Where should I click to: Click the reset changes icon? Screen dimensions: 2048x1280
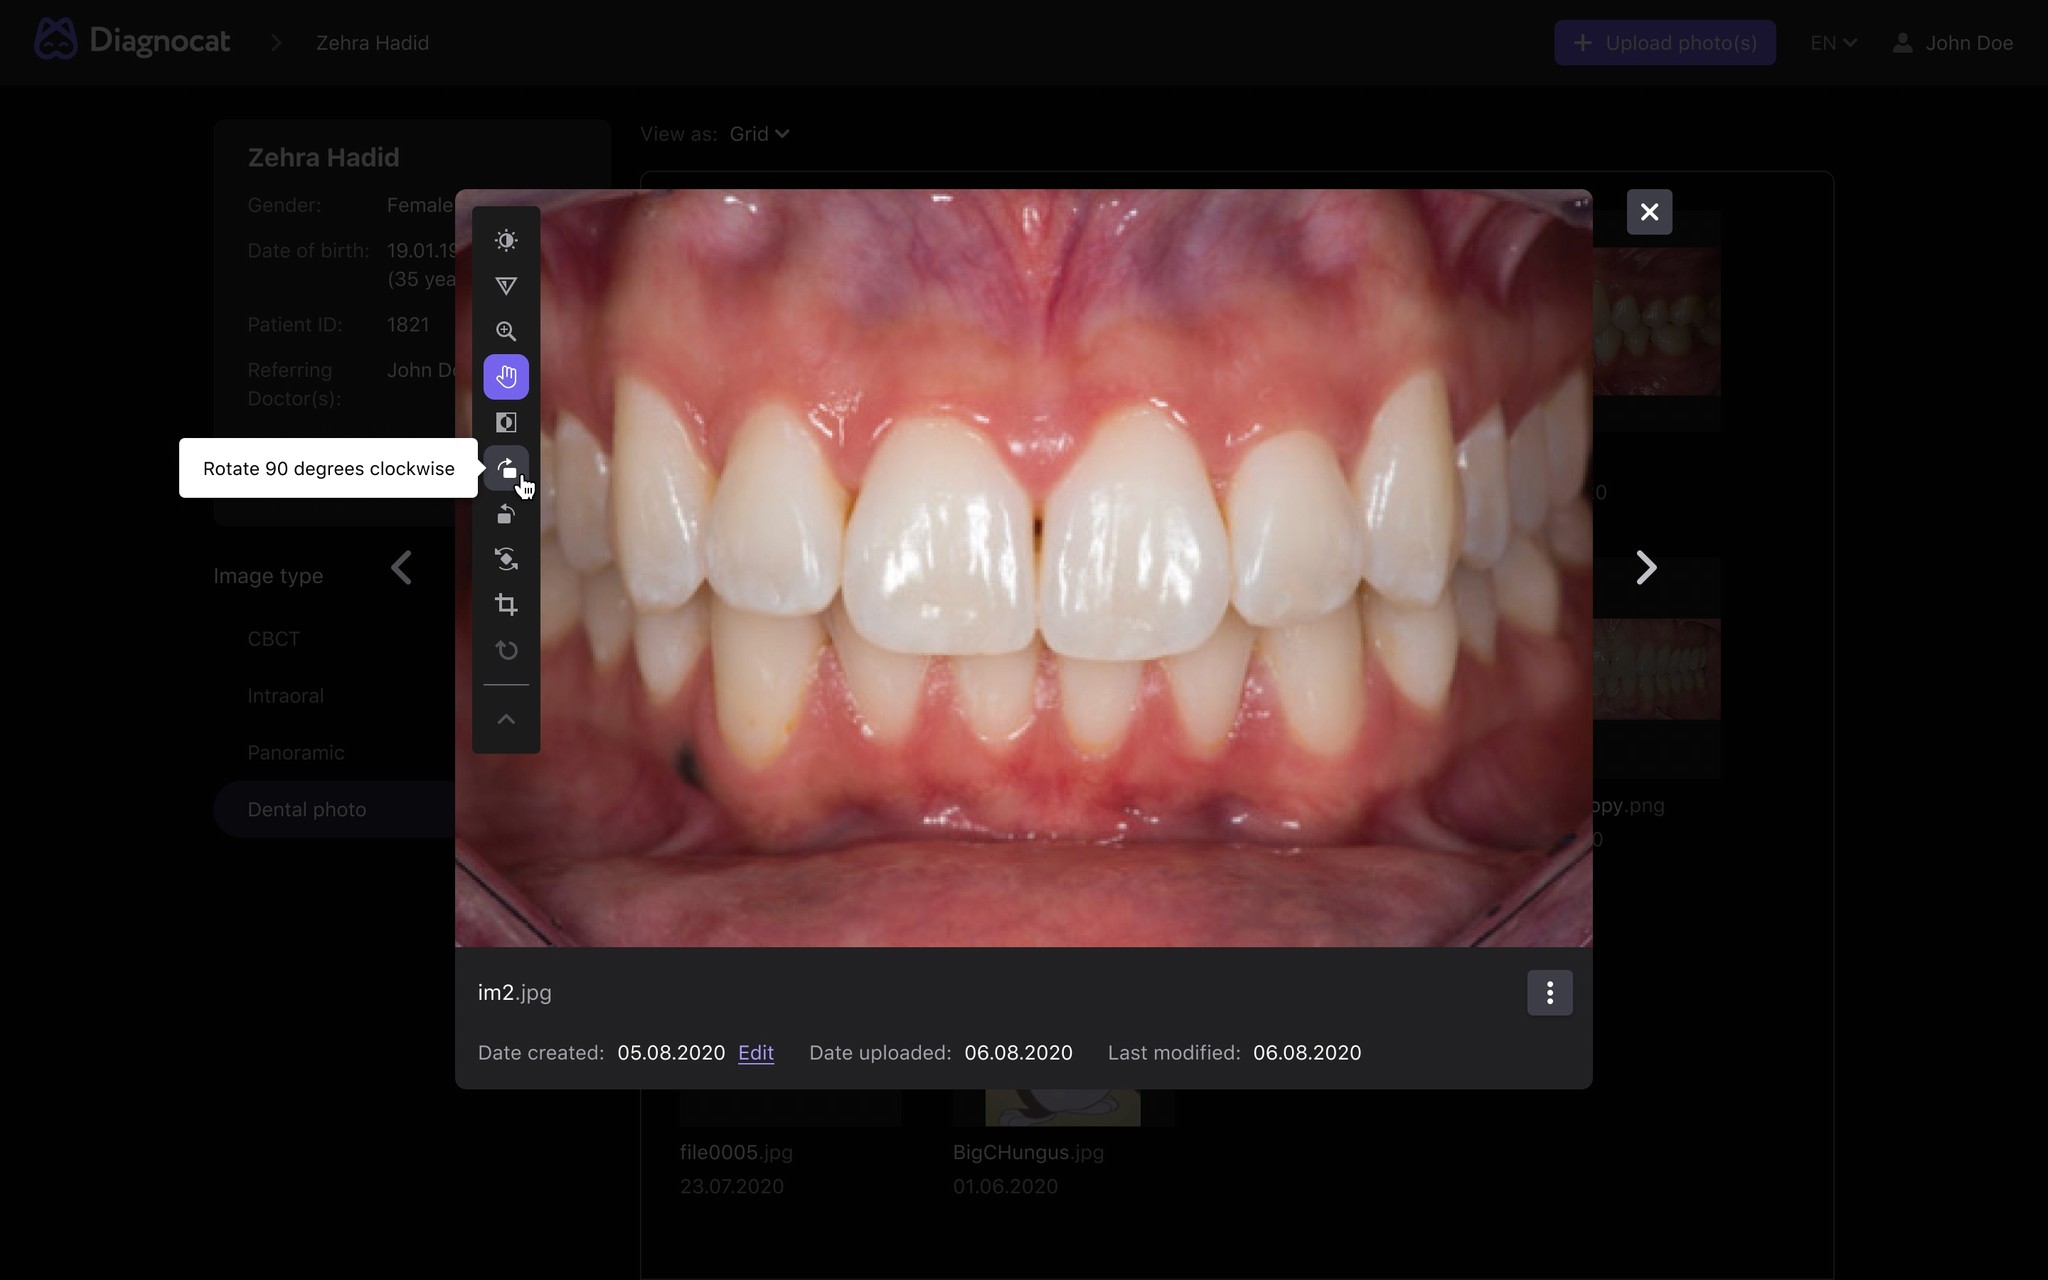pos(506,650)
